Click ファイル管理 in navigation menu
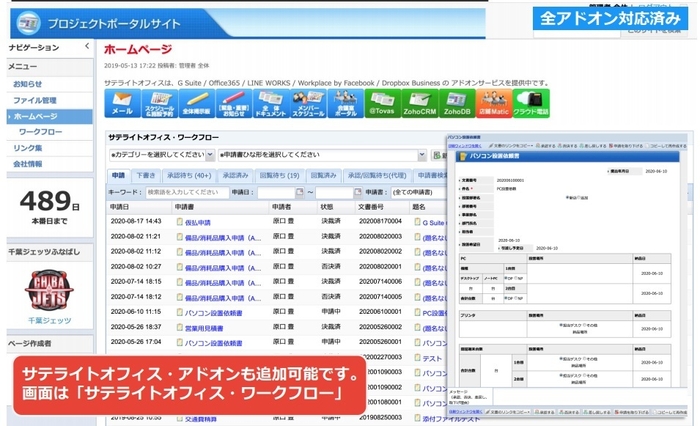700x426 pixels. pyautogui.click(x=35, y=100)
